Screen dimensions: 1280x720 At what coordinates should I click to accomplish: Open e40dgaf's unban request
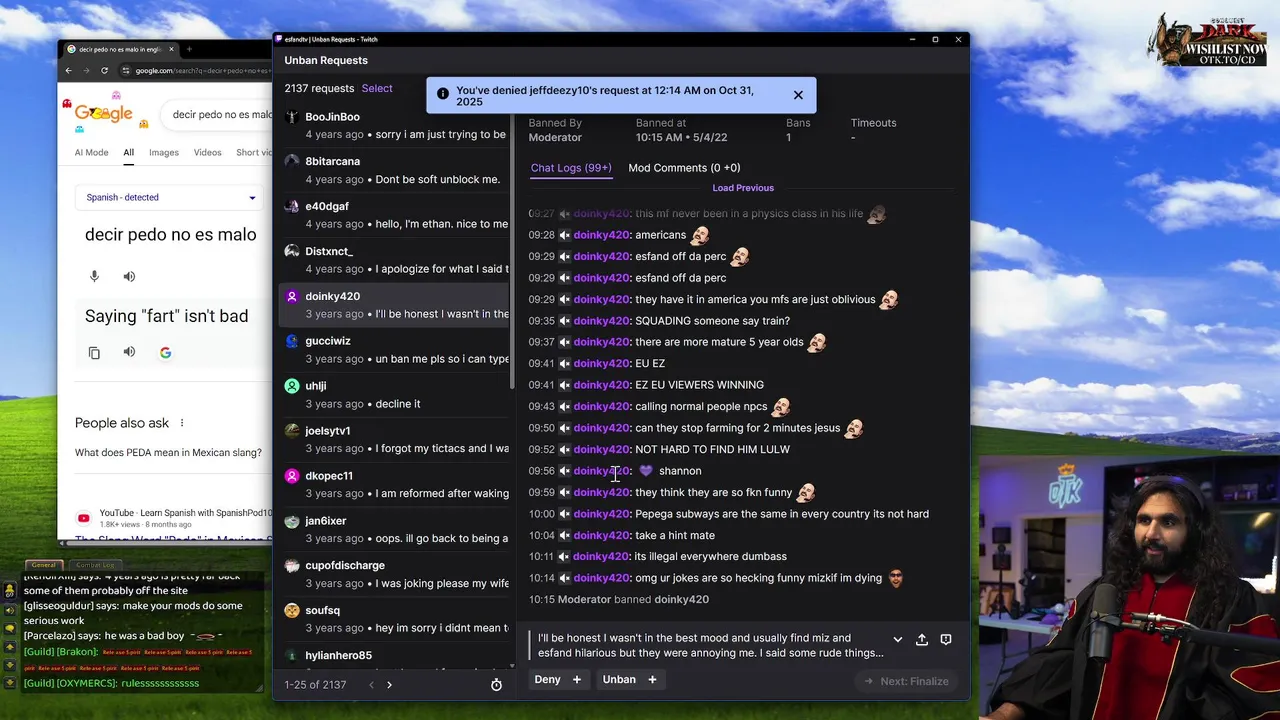pyautogui.click(x=395, y=215)
